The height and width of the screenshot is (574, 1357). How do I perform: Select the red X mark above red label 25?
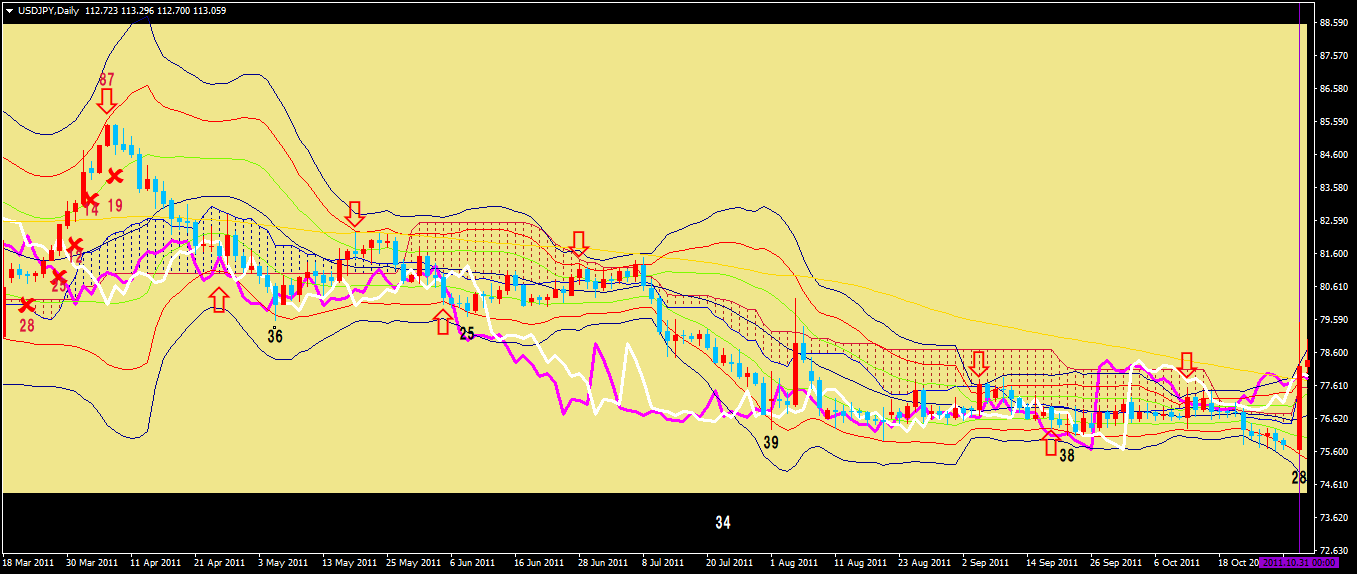pos(59,275)
